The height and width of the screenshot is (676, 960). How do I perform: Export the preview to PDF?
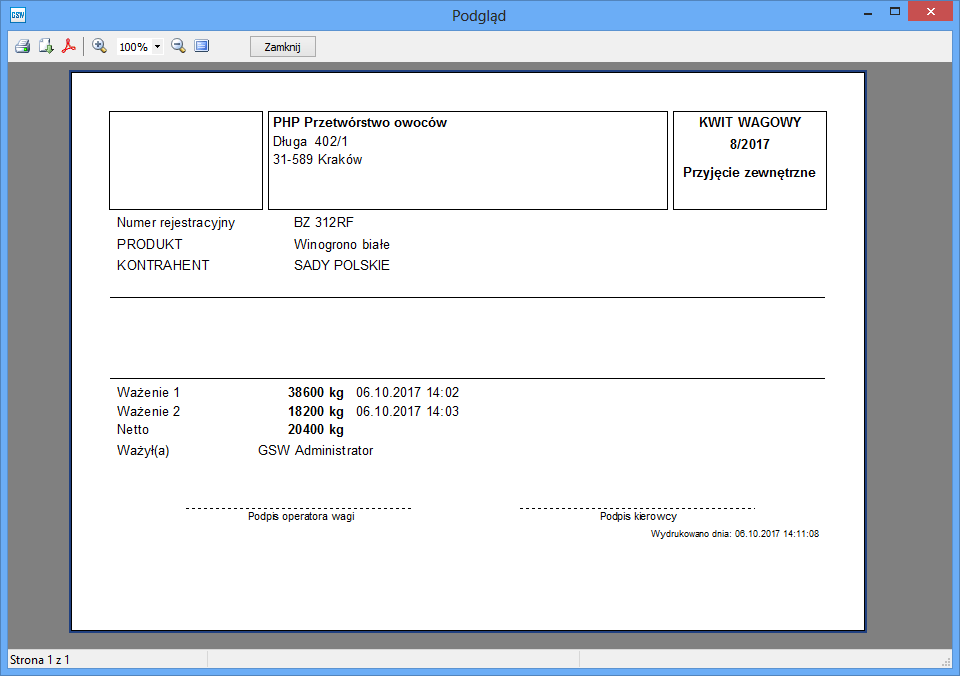[x=69, y=46]
